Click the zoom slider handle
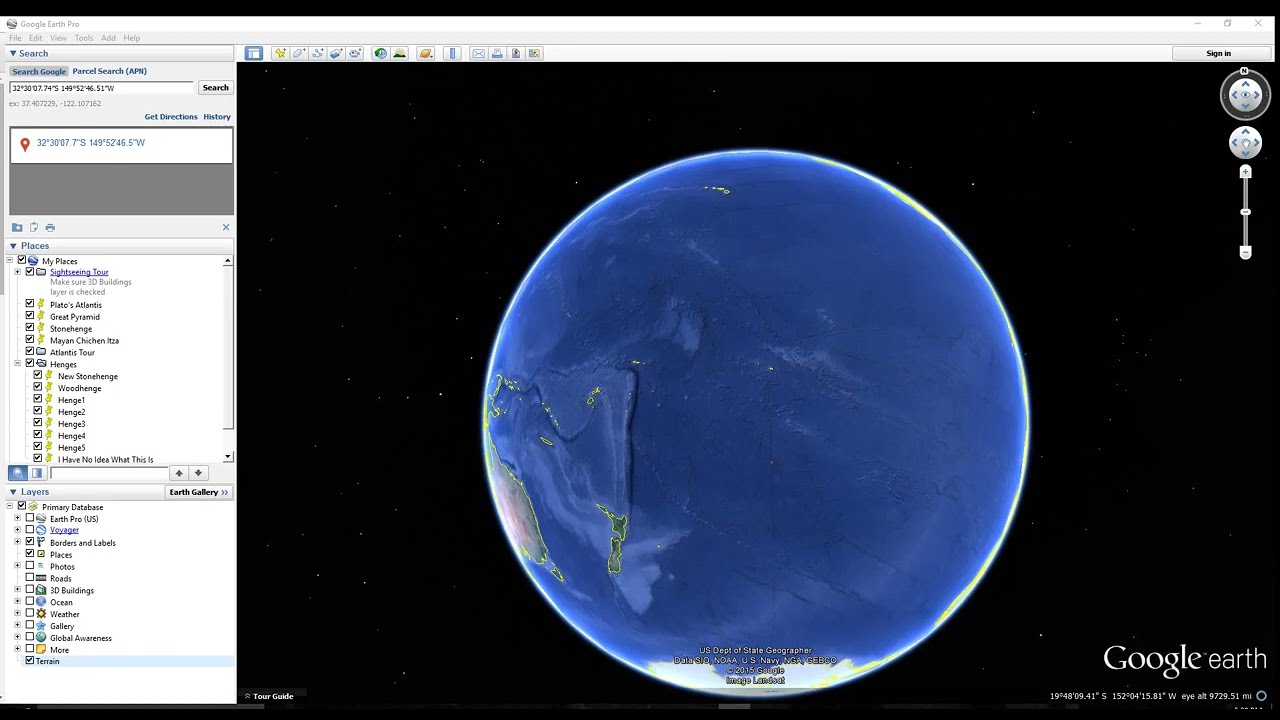The image size is (1280, 720). (1245, 212)
